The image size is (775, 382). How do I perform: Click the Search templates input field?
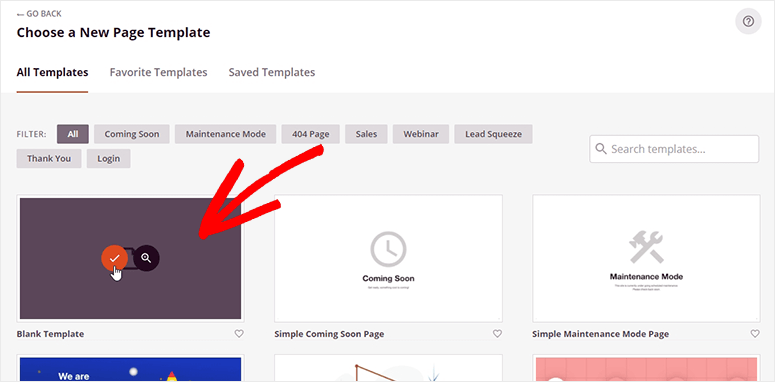[674, 149]
